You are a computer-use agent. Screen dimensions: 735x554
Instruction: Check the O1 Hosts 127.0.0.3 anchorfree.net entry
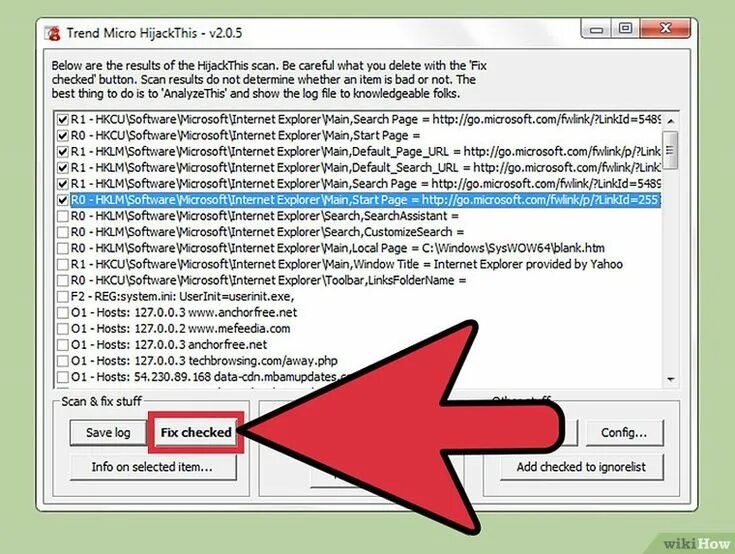point(62,345)
